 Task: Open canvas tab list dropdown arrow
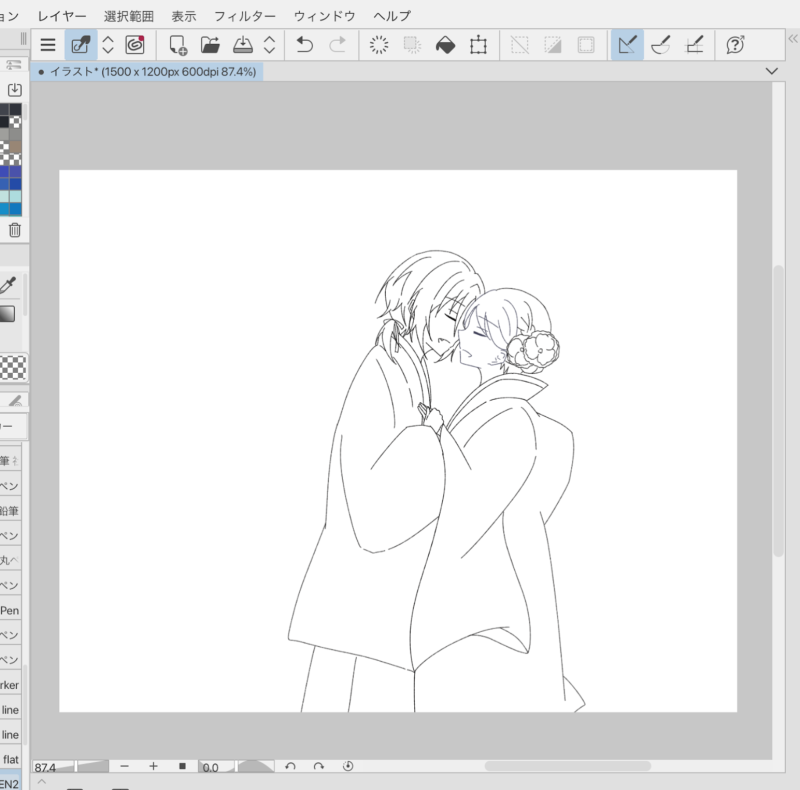click(x=772, y=71)
